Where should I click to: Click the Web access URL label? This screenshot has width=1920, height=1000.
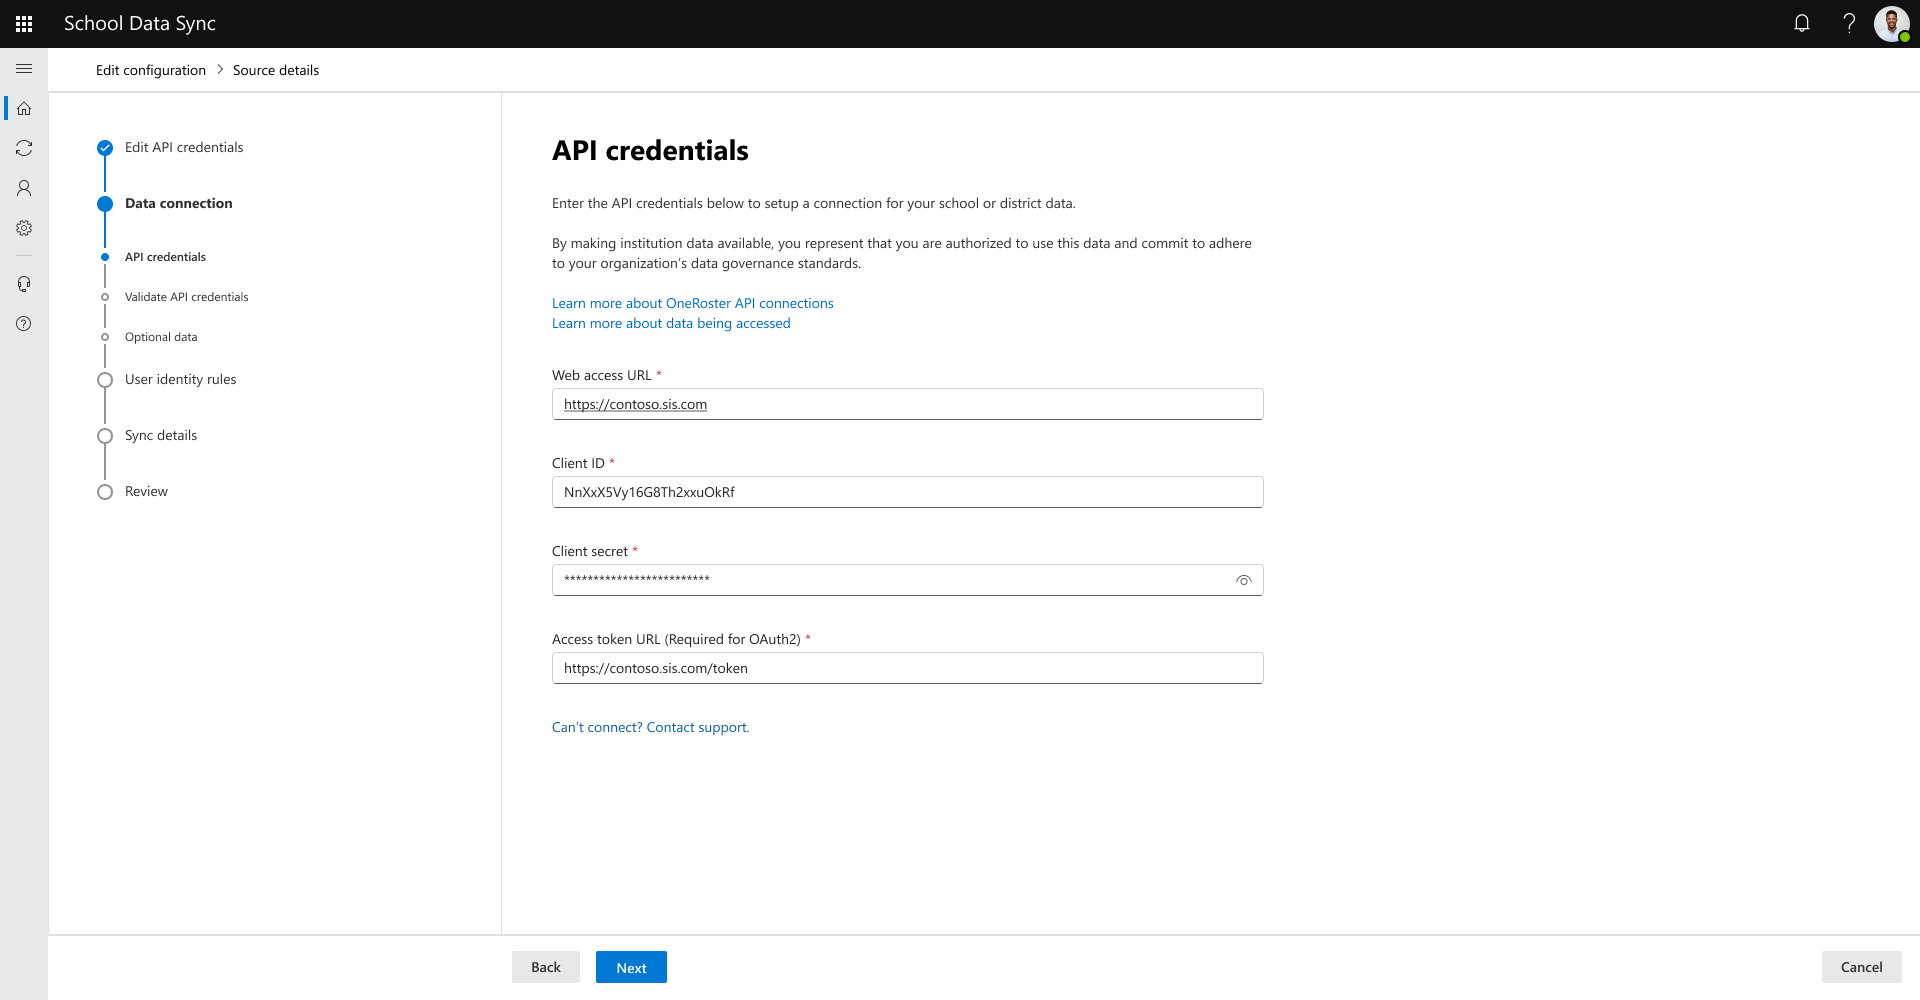click(x=602, y=375)
